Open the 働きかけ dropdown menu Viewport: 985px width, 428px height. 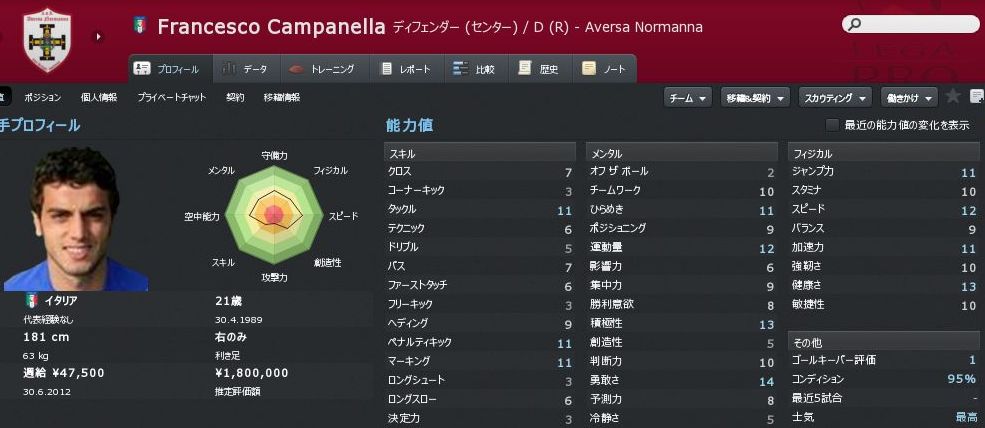(909, 97)
